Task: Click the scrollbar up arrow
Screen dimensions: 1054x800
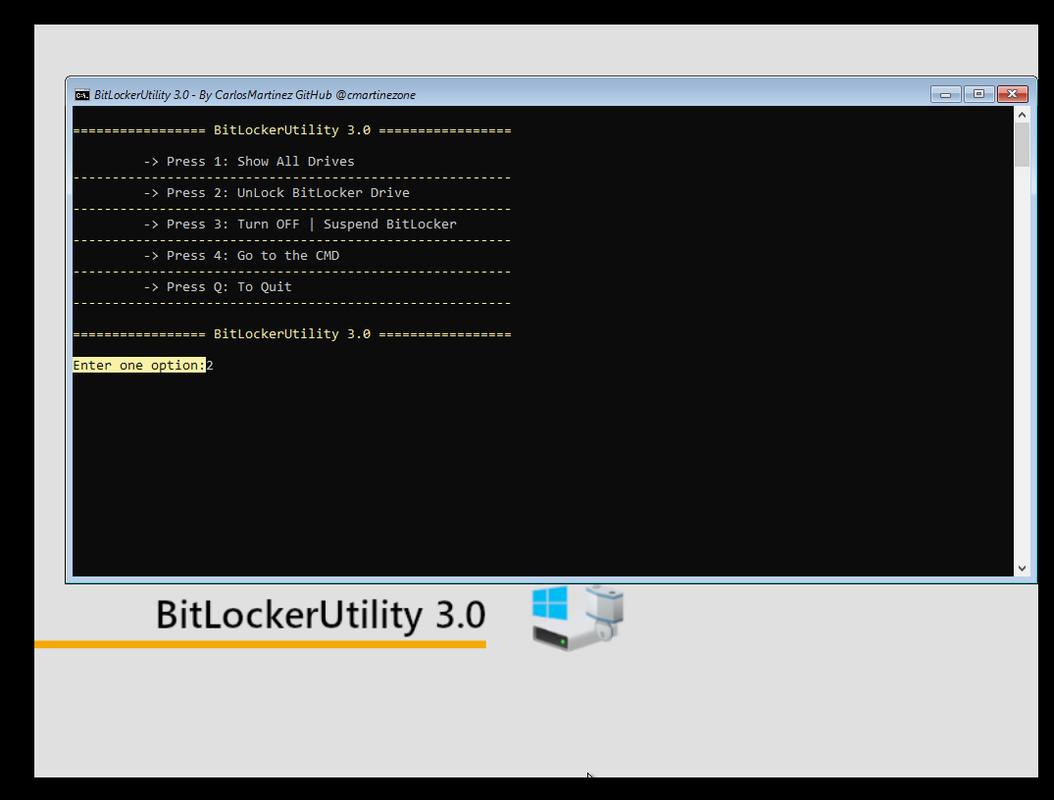Action: [1022, 115]
